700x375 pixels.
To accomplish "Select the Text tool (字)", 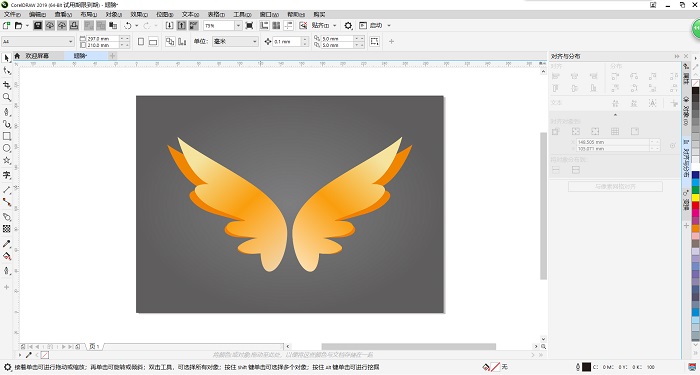I will tap(7, 175).
